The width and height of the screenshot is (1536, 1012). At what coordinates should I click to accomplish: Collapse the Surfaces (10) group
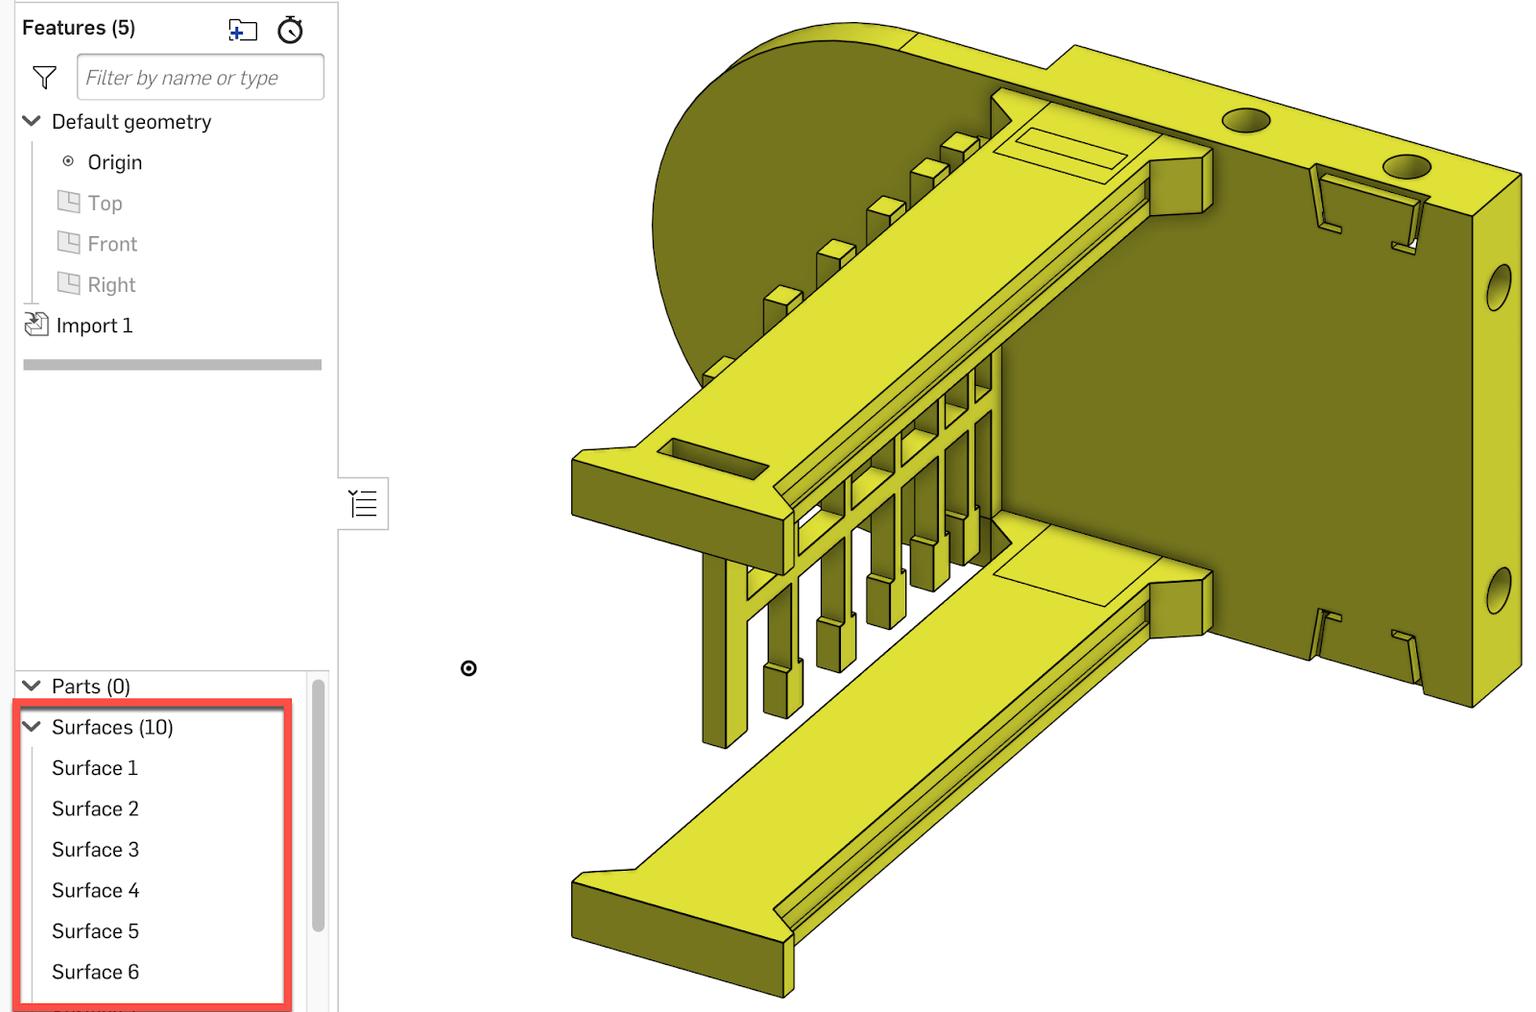(31, 727)
